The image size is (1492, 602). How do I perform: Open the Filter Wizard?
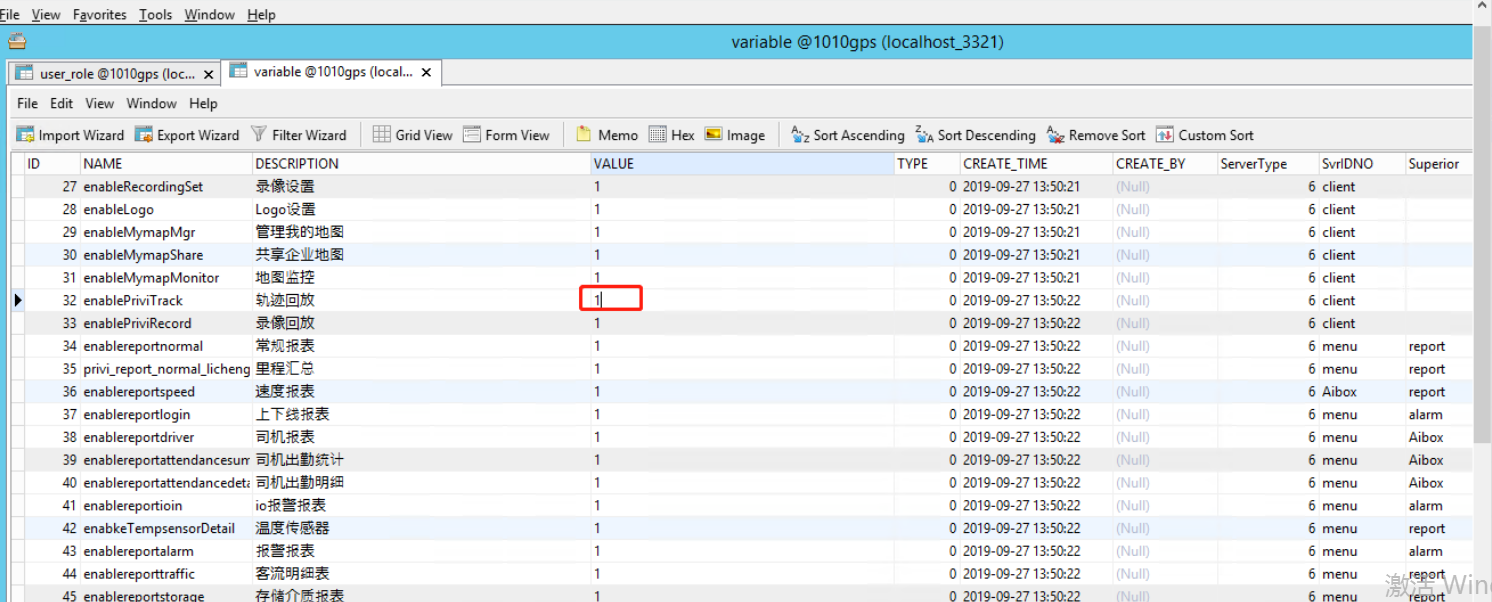pyautogui.click(x=298, y=135)
